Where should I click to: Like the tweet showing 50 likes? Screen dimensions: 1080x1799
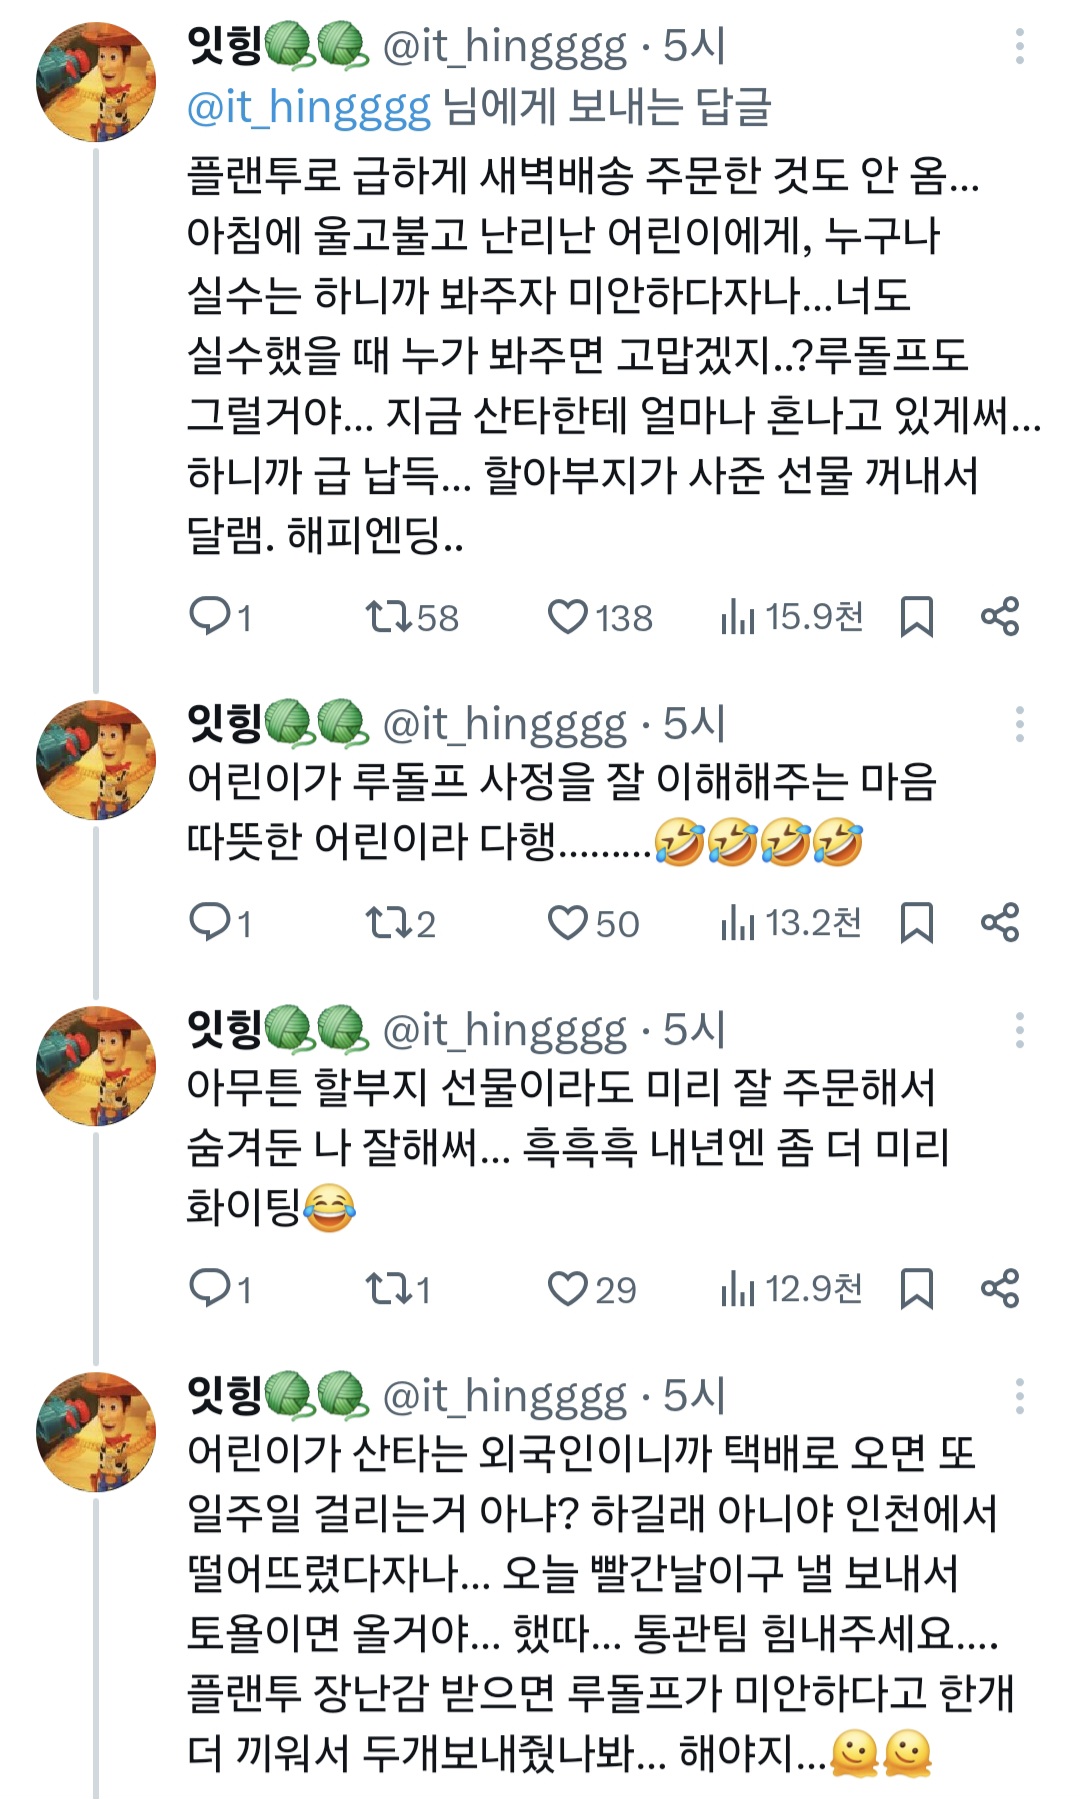(568, 922)
